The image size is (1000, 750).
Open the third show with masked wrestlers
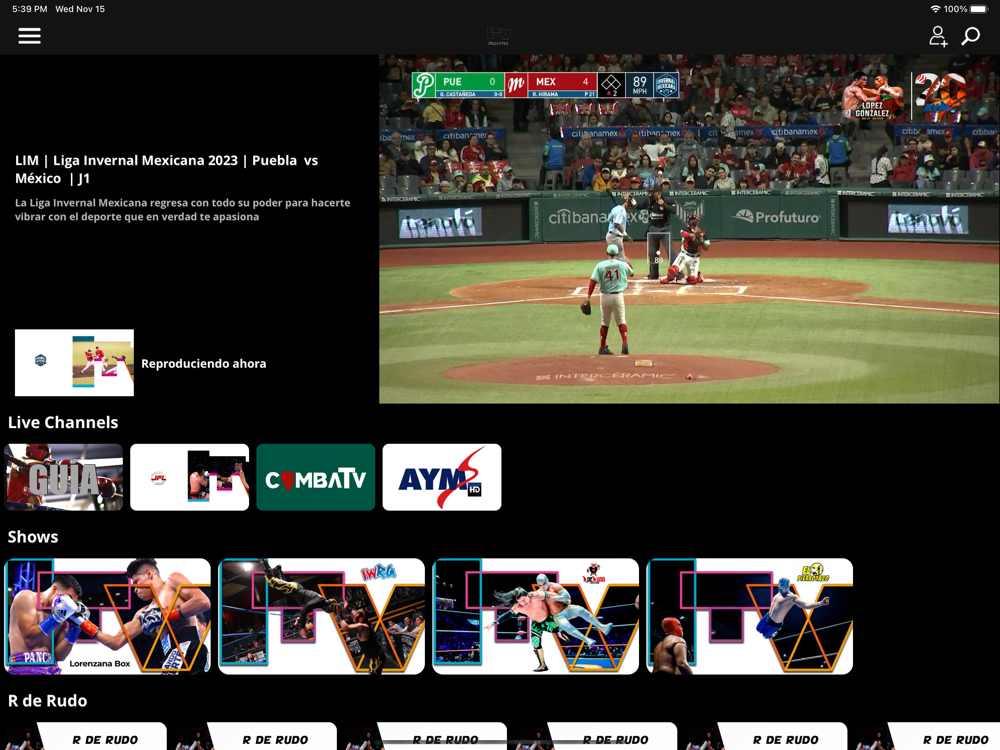536,616
